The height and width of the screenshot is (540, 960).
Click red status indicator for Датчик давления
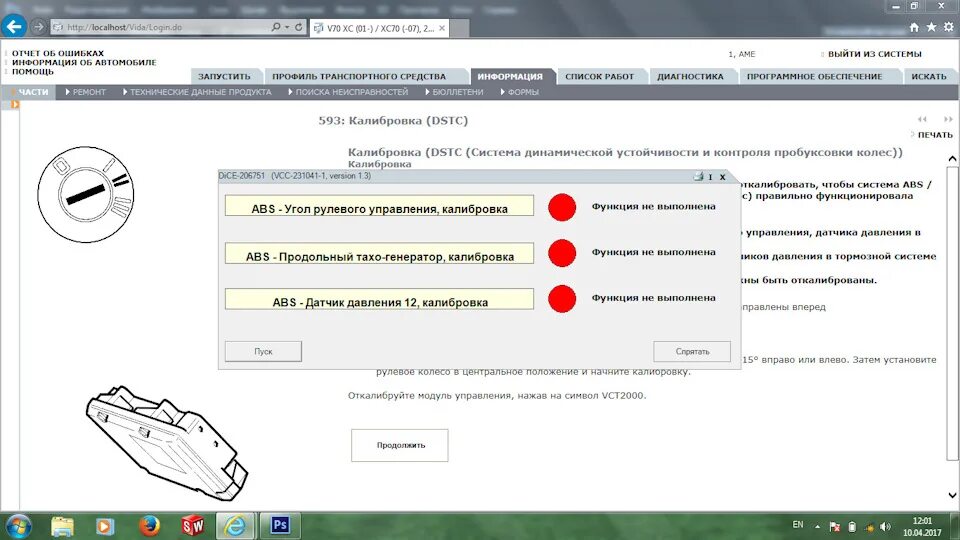(x=561, y=299)
